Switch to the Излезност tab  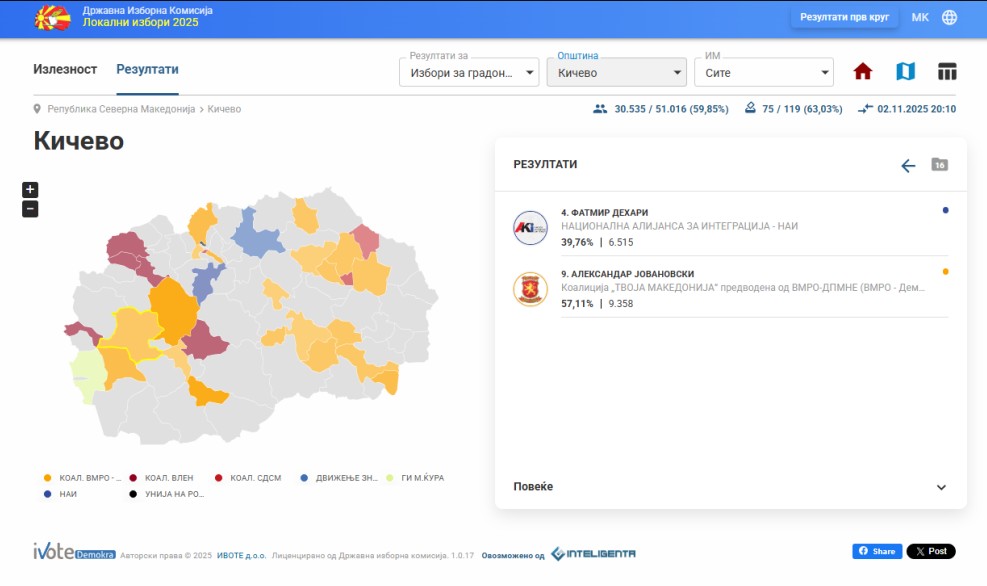click(65, 69)
